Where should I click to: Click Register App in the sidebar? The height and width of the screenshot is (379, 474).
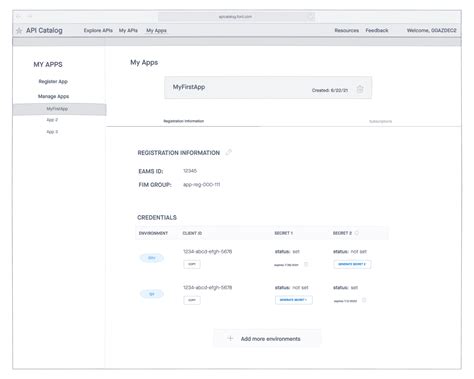[53, 81]
